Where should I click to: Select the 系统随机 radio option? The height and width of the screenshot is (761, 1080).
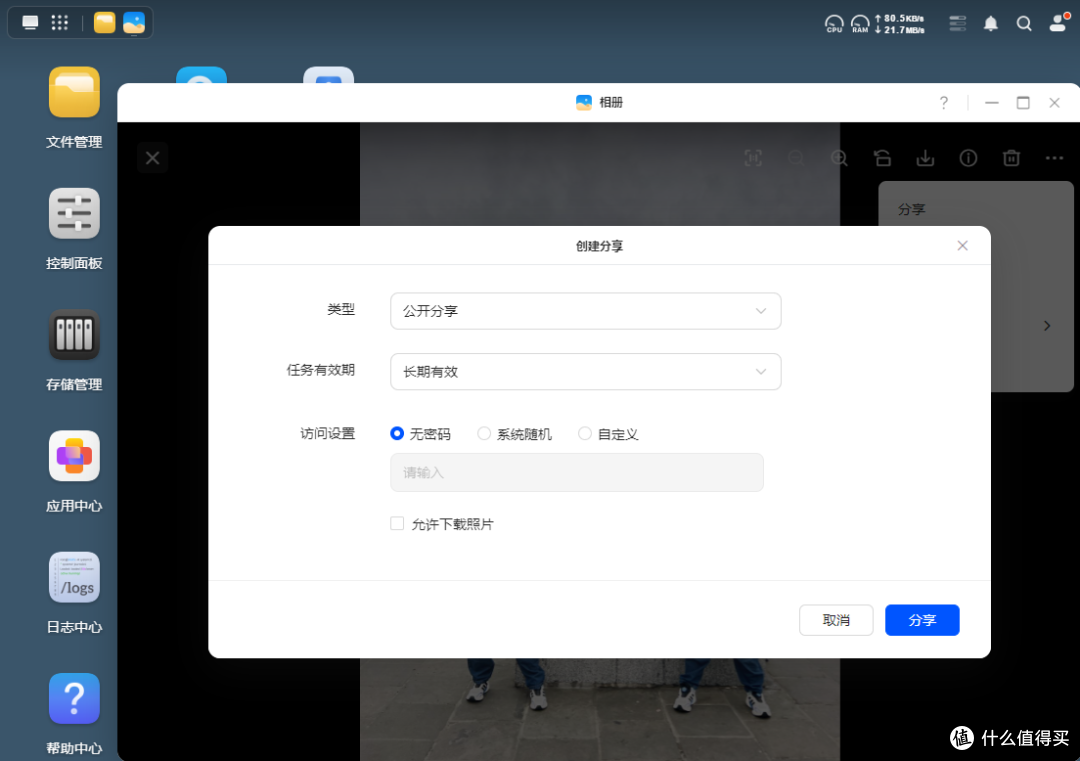pyautogui.click(x=484, y=433)
